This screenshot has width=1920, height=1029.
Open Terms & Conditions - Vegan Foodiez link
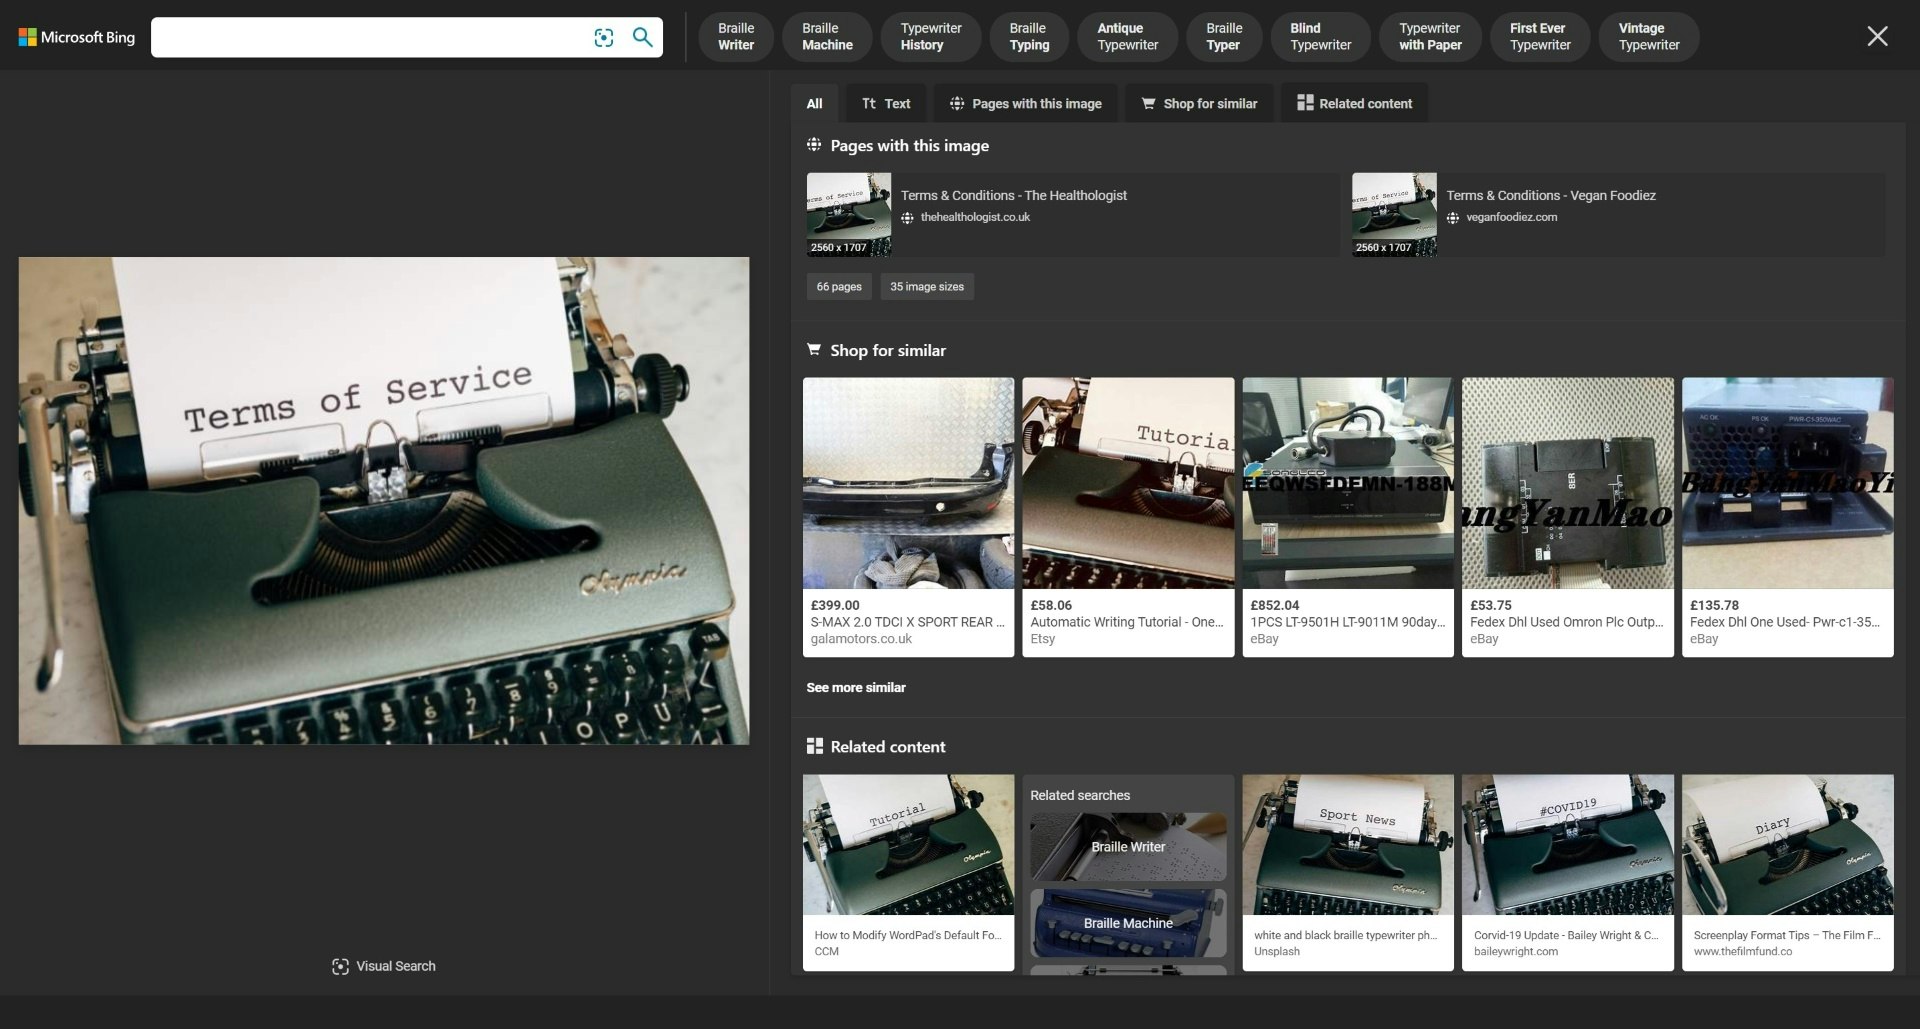(x=1550, y=196)
